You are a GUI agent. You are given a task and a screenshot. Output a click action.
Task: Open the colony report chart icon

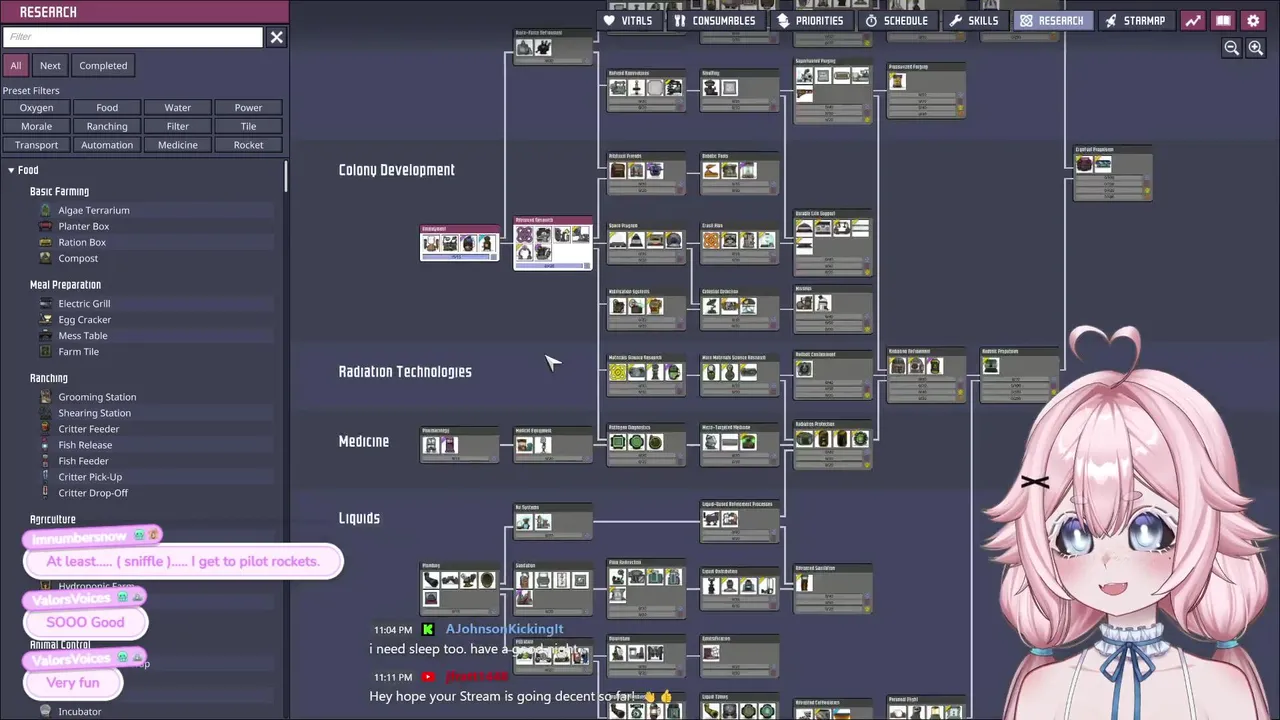click(x=1193, y=20)
